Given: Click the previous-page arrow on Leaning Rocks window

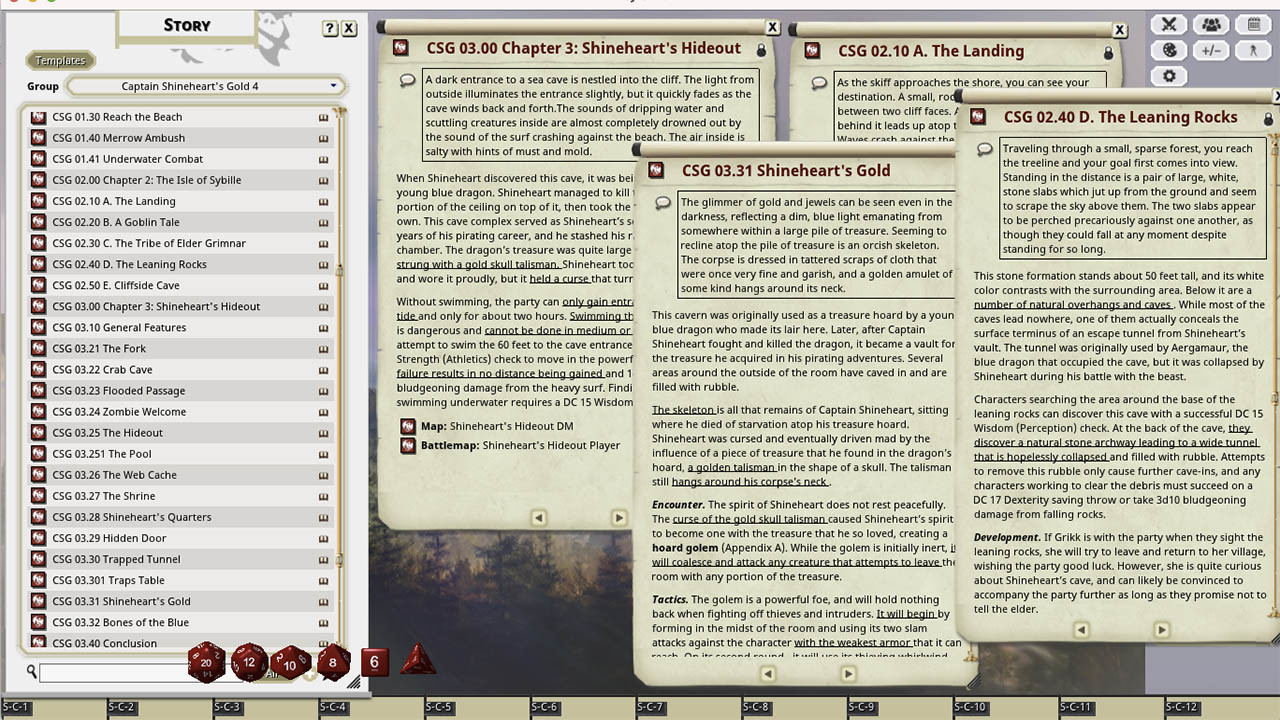Looking at the screenshot, I should click(1081, 630).
